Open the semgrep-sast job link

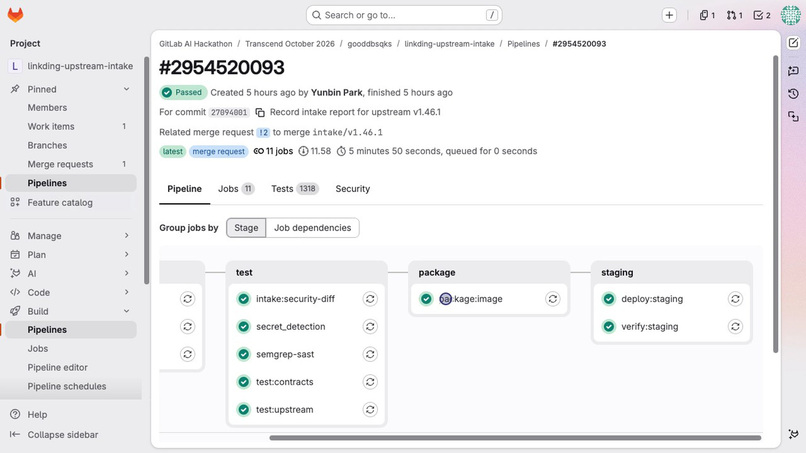point(285,354)
